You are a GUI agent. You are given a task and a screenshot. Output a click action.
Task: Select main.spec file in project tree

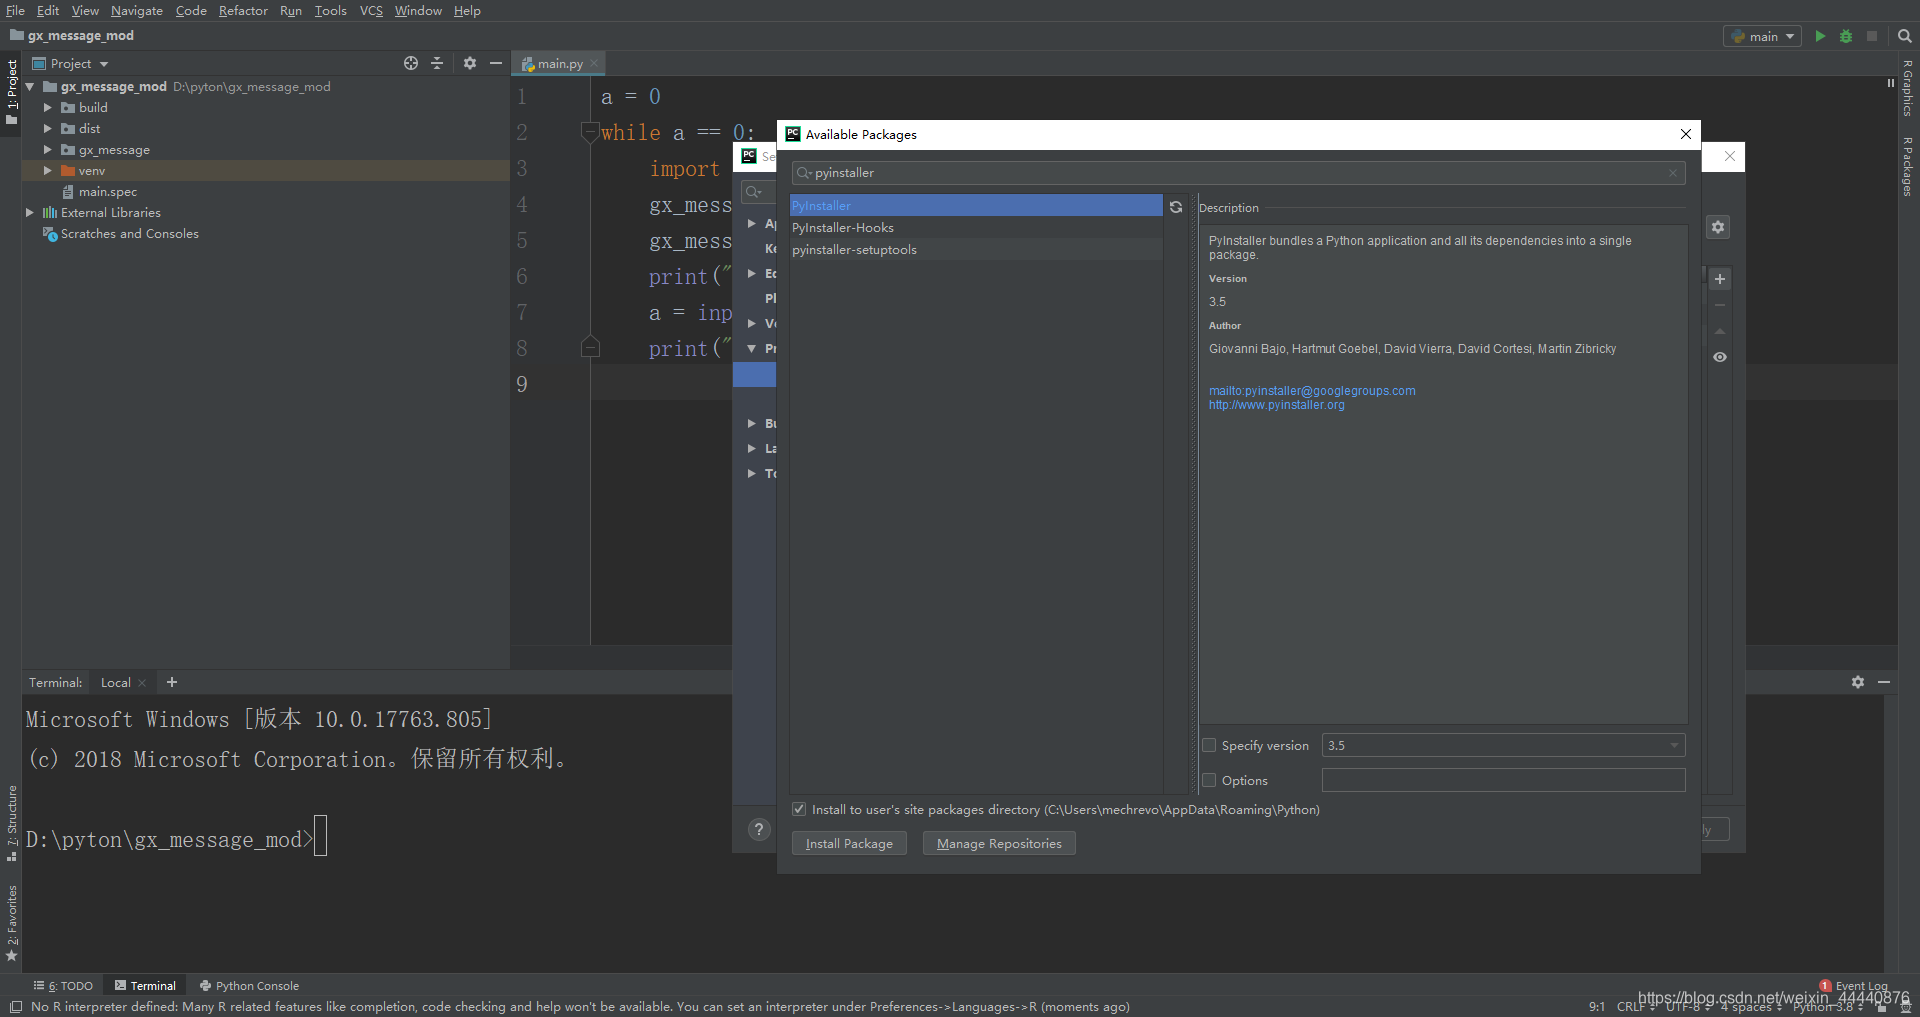108,192
